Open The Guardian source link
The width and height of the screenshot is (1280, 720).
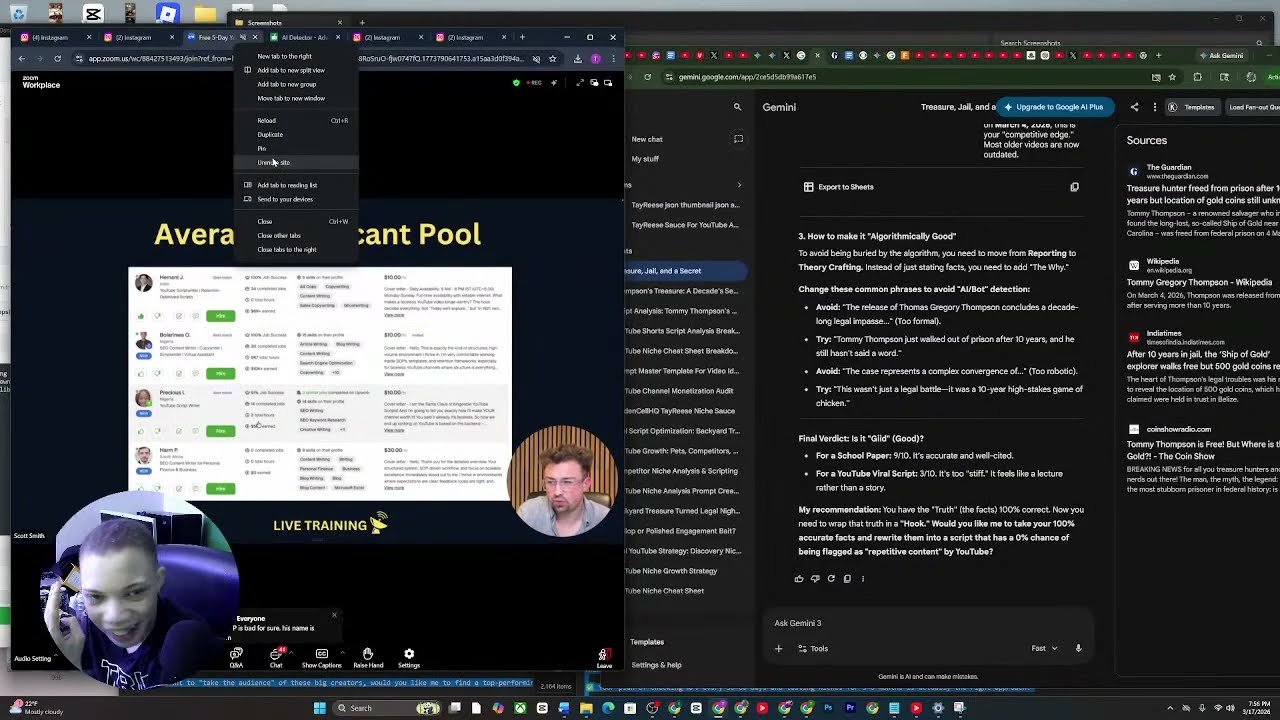[x=1169, y=168]
